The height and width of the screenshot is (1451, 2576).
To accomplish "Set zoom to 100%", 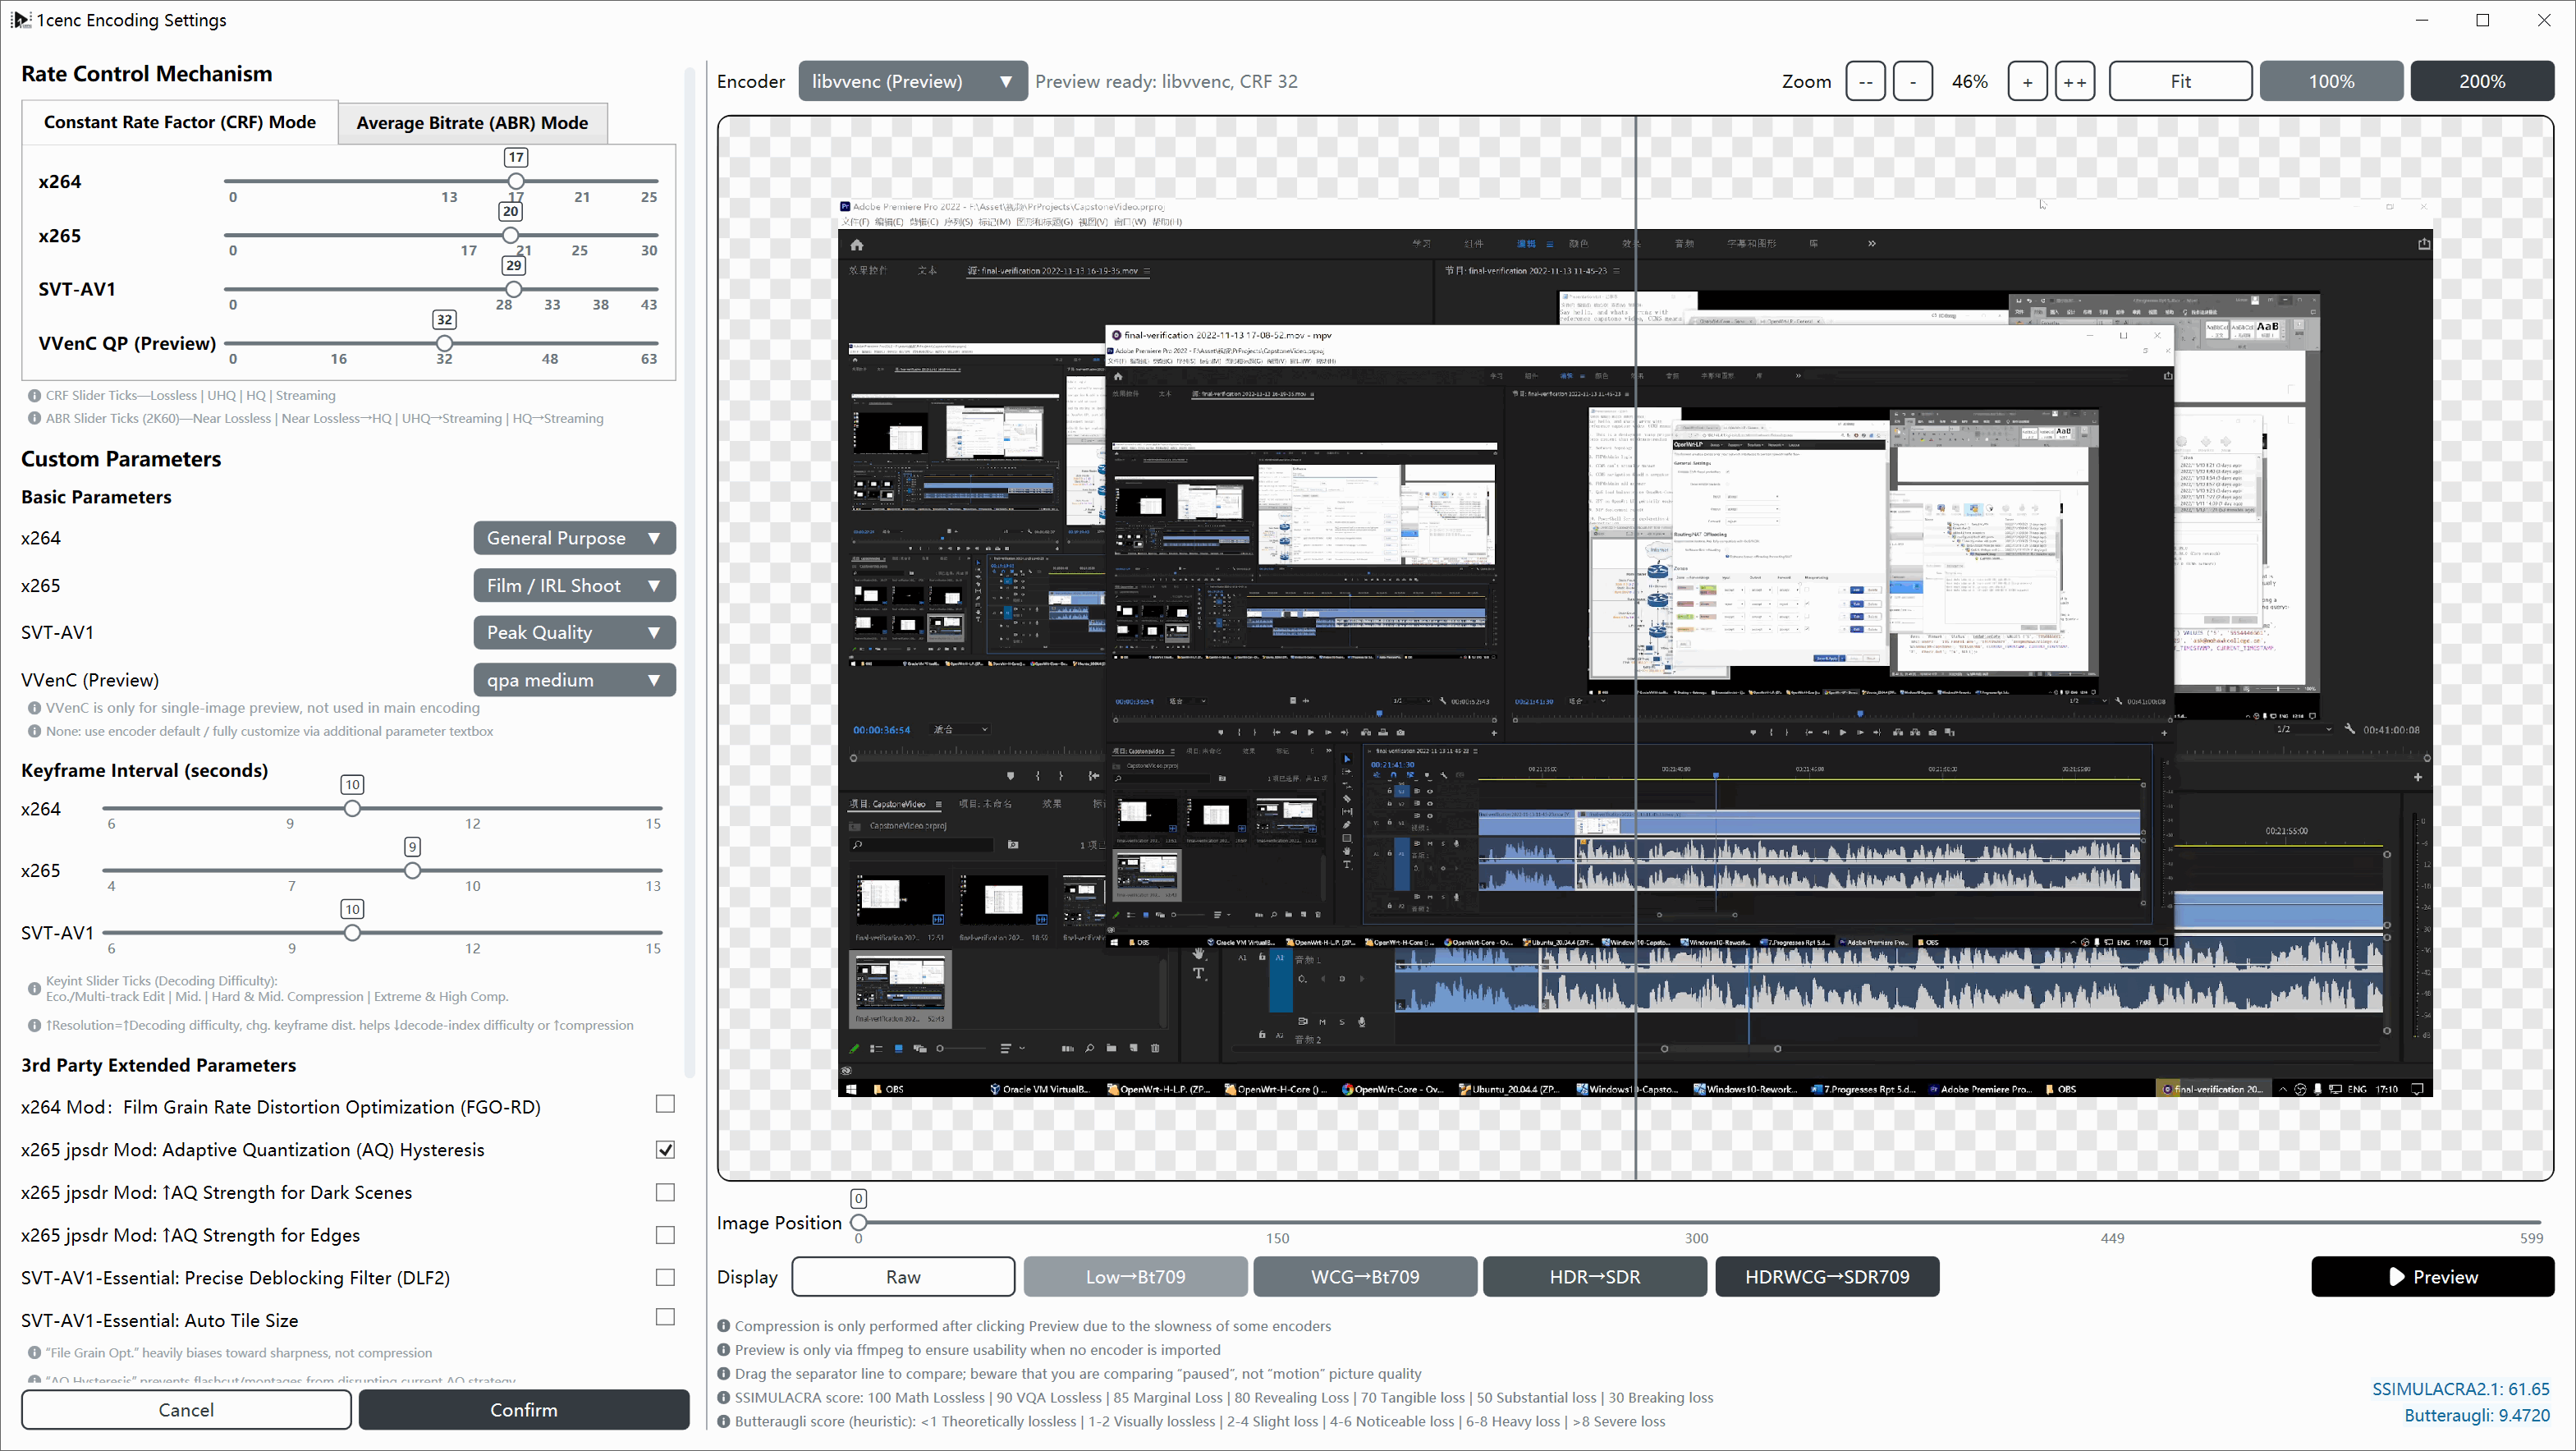I will [x=2331, y=81].
